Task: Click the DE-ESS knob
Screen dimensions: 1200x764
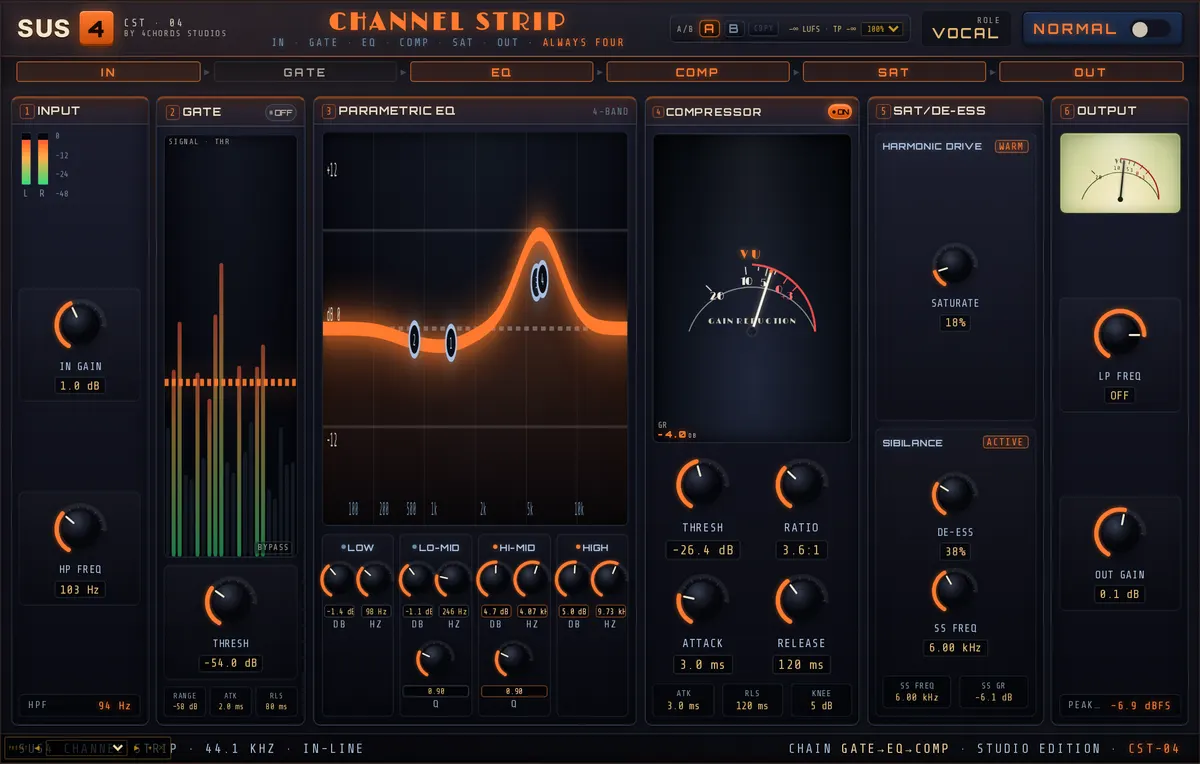Action: click(x=954, y=495)
